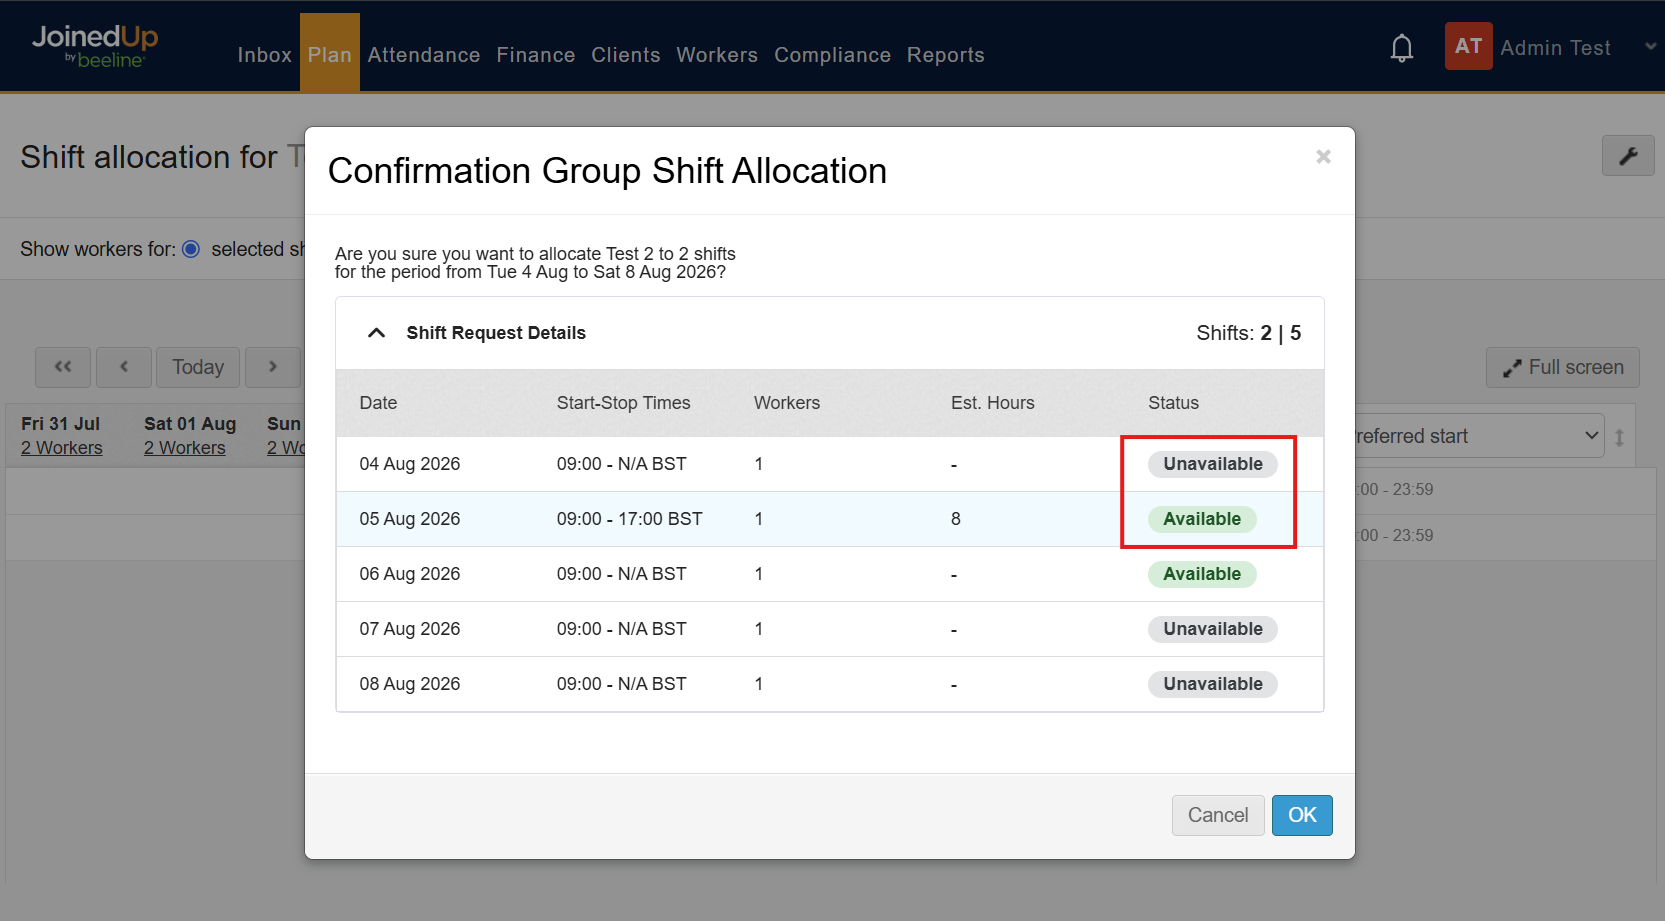Open the Finance menu
The image size is (1665, 921).
[x=536, y=55]
